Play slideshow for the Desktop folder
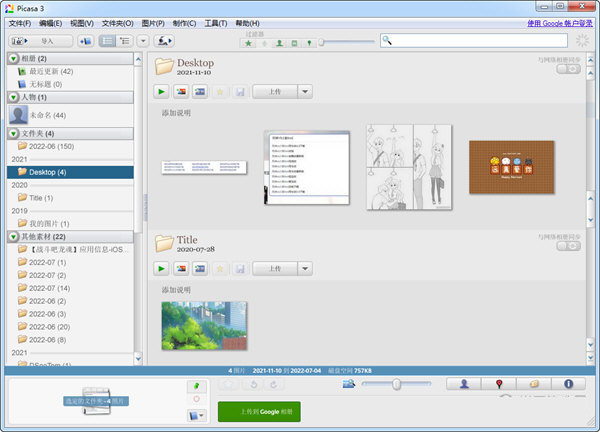The height and width of the screenshot is (432, 600). pyautogui.click(x=161, y=91)
